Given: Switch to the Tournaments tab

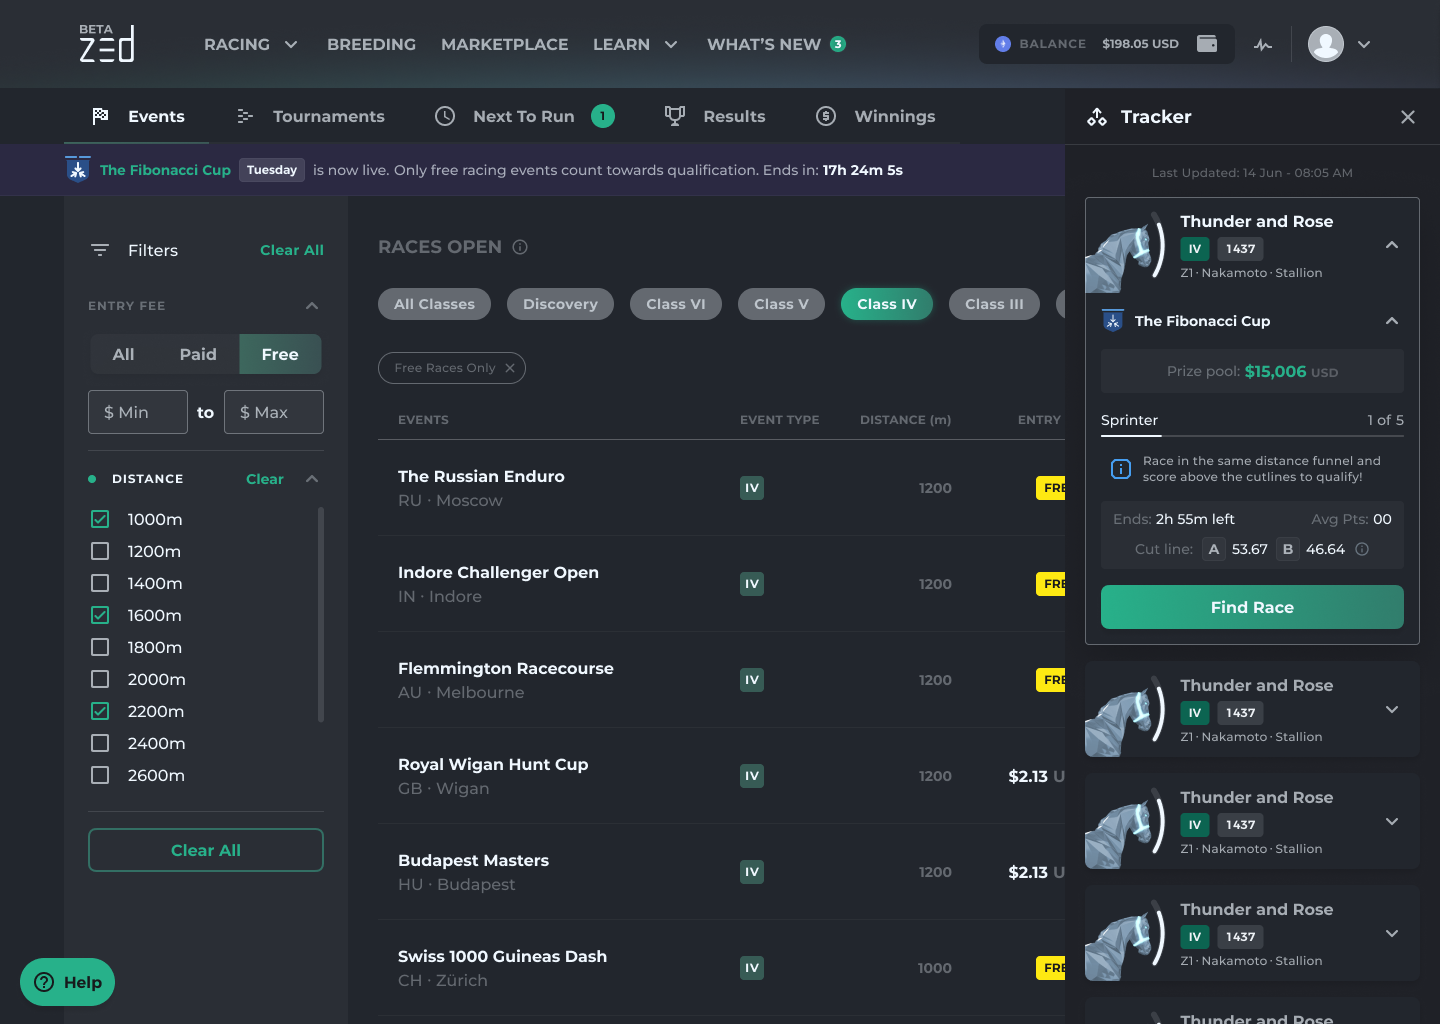Looking at the screenshot, I should point(310,116).
